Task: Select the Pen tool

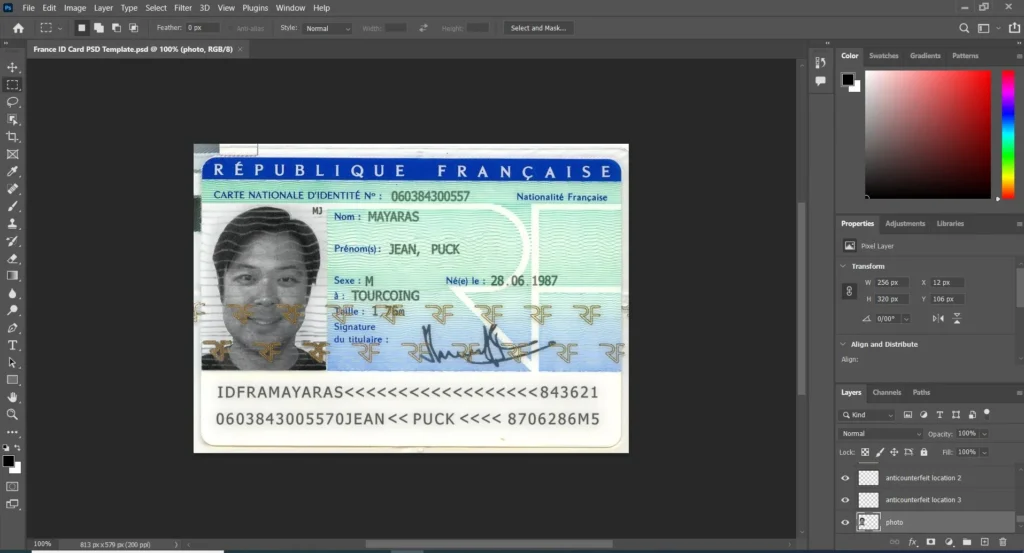Action: 12,328
